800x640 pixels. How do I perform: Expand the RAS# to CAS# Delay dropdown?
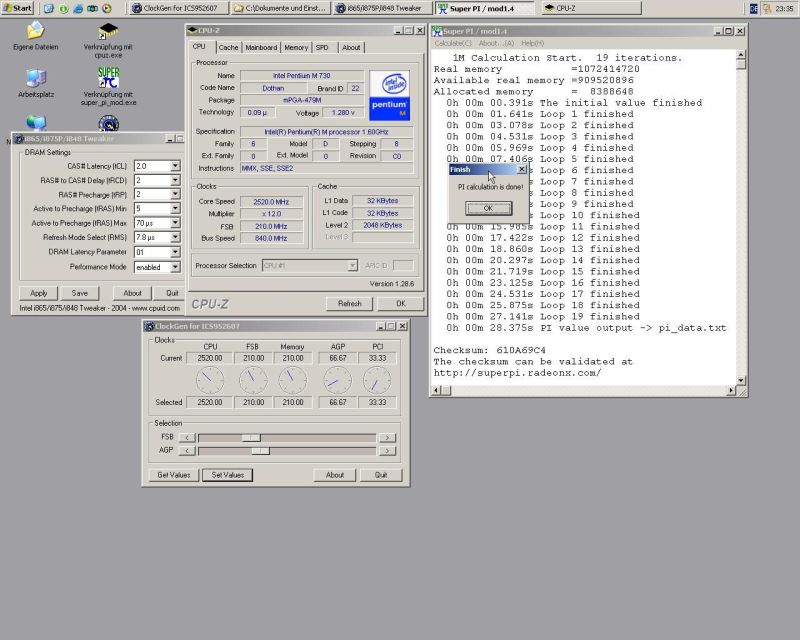point(175,180)
